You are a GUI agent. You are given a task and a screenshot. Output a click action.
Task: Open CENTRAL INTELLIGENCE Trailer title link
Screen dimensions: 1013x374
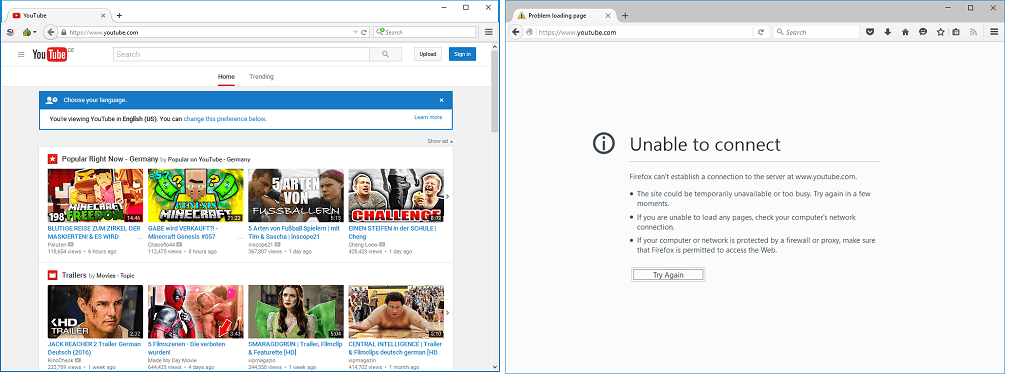click(x=395, y=348)
